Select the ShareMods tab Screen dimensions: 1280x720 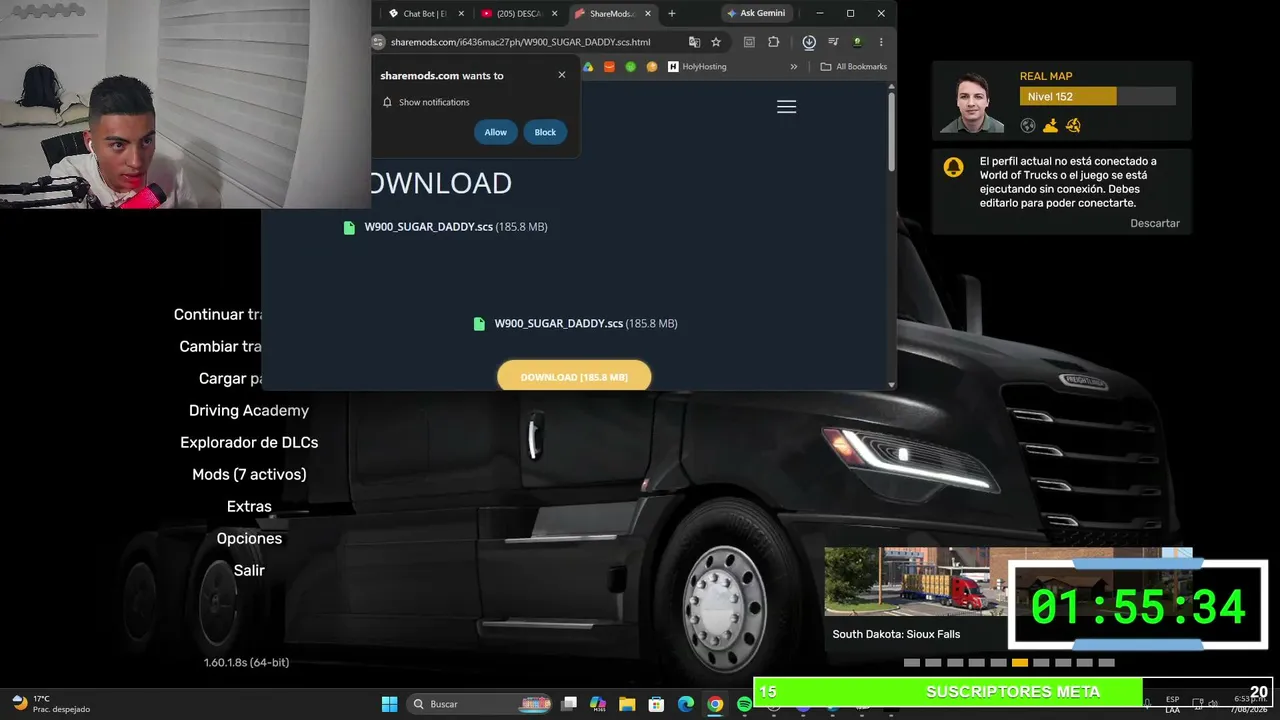[x=613, y=14]
